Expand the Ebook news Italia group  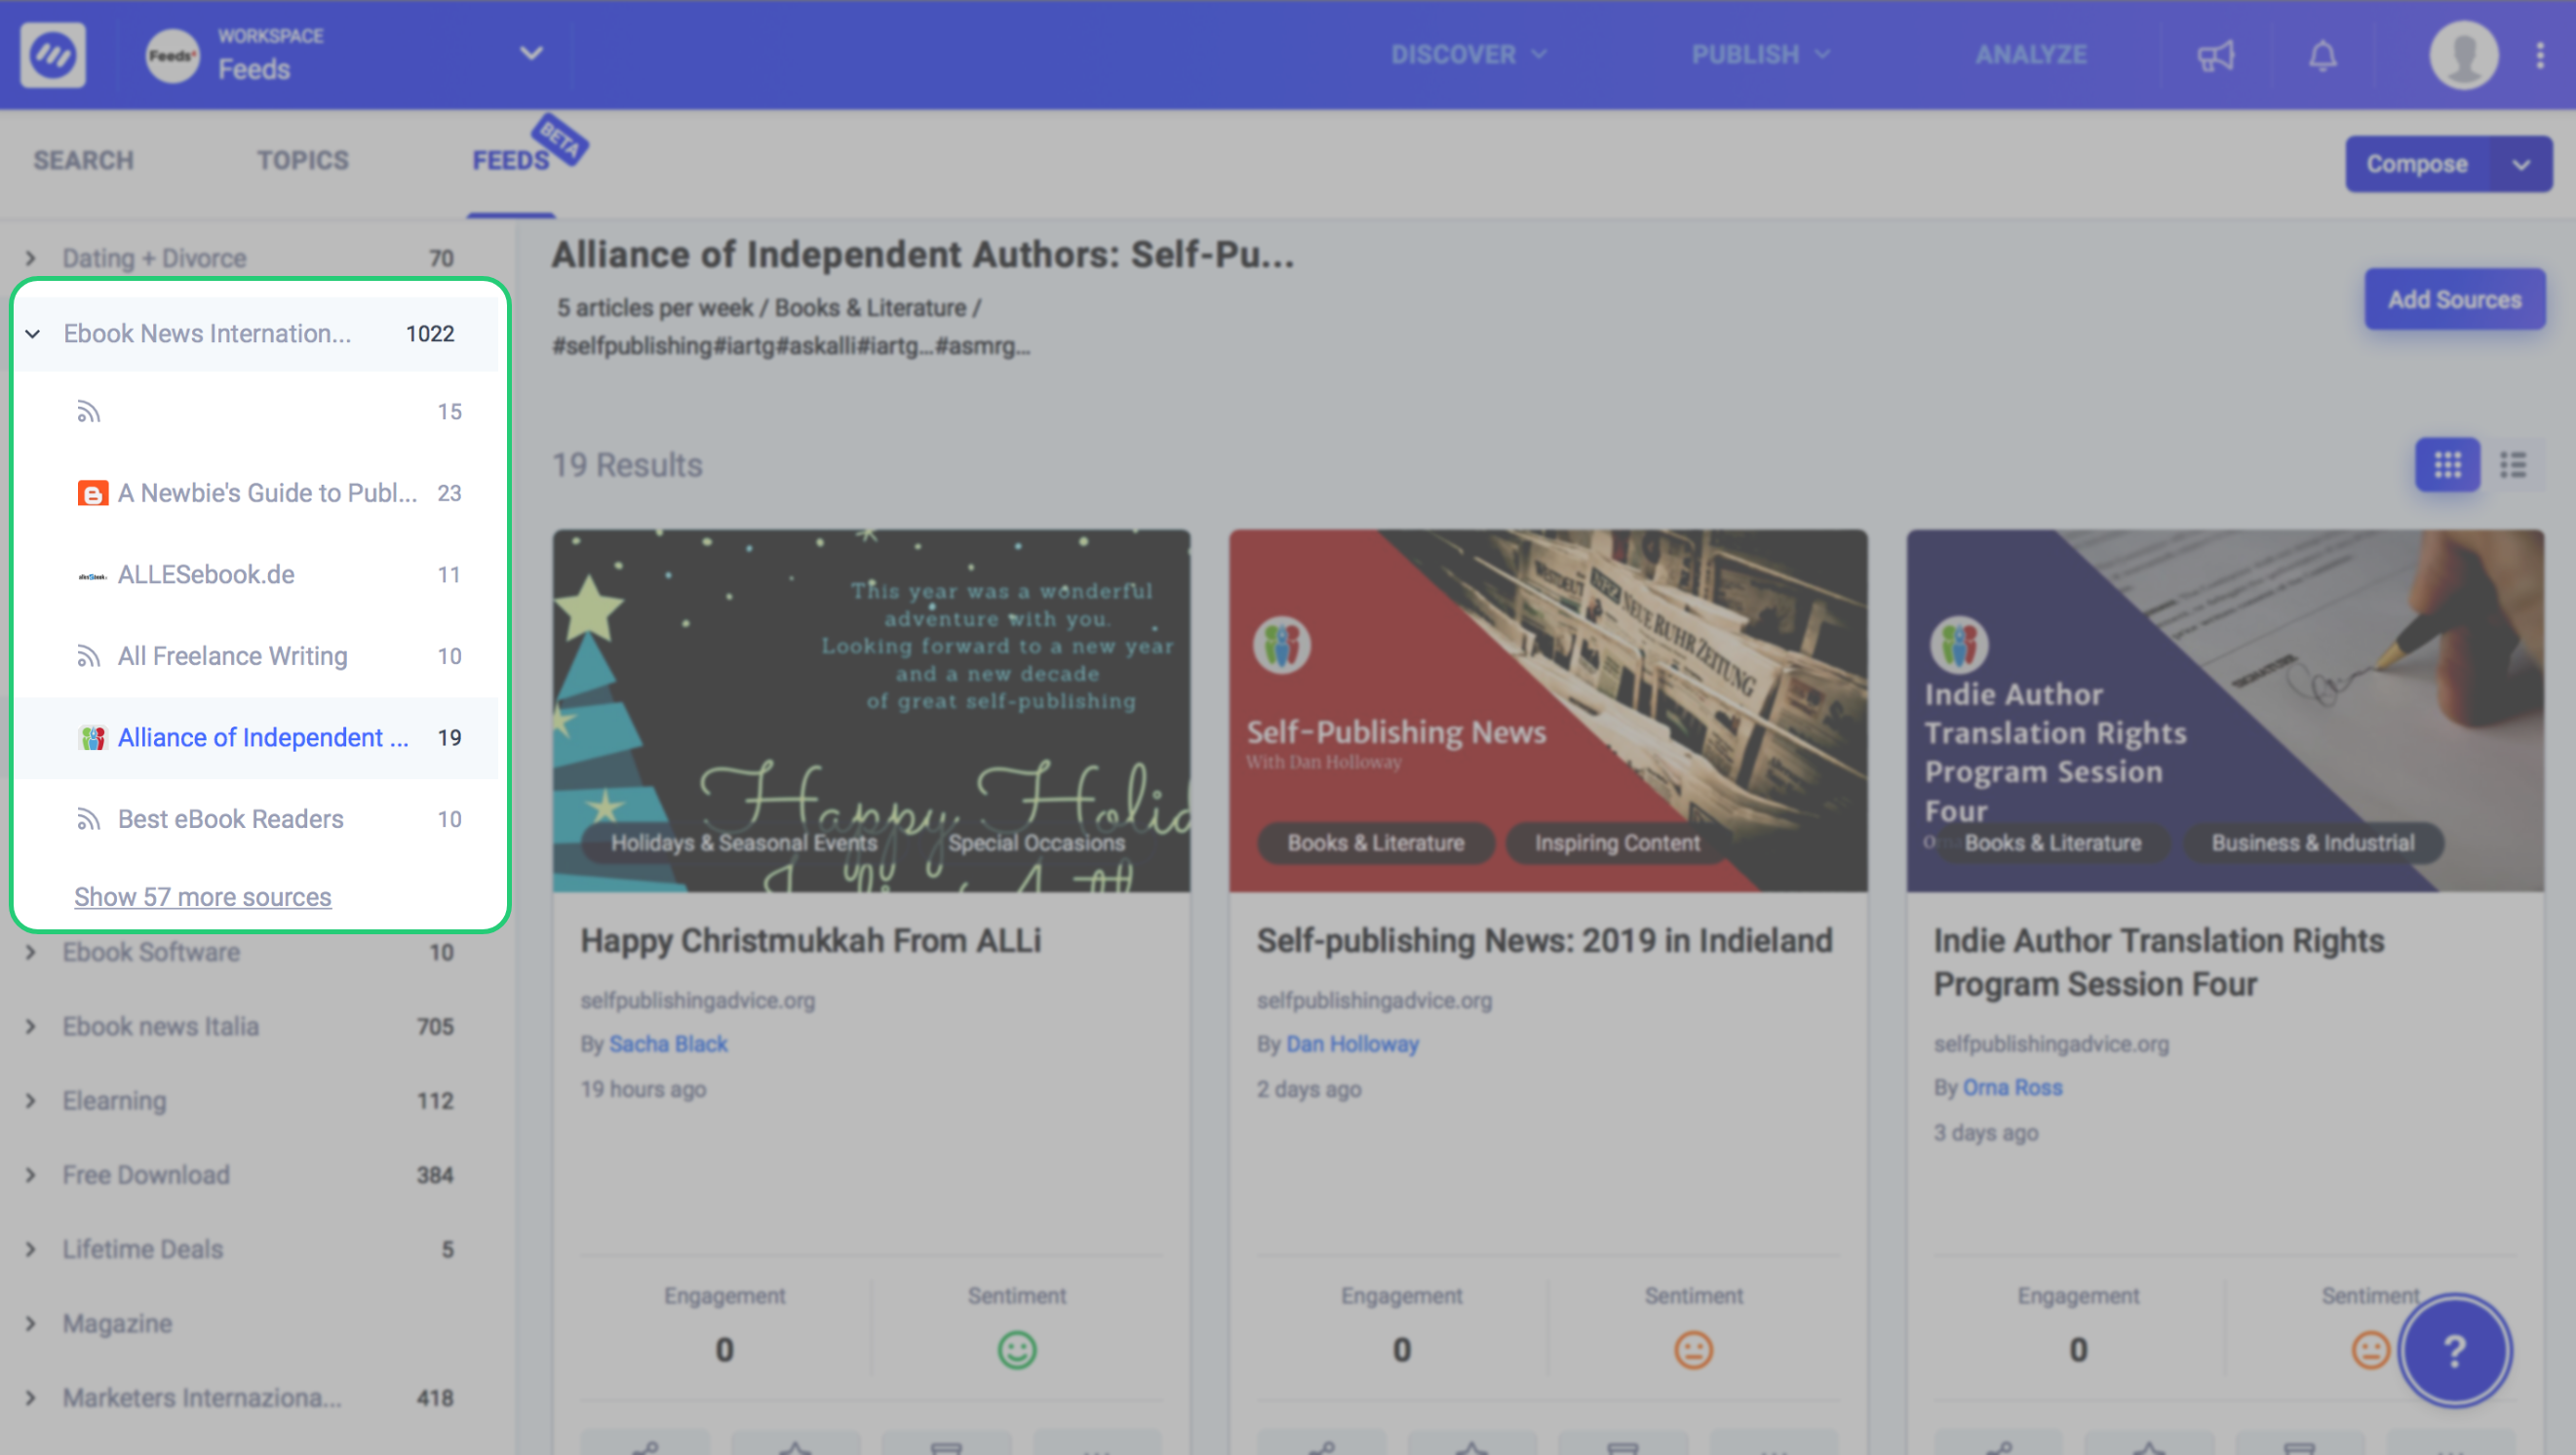point(31,1026)
